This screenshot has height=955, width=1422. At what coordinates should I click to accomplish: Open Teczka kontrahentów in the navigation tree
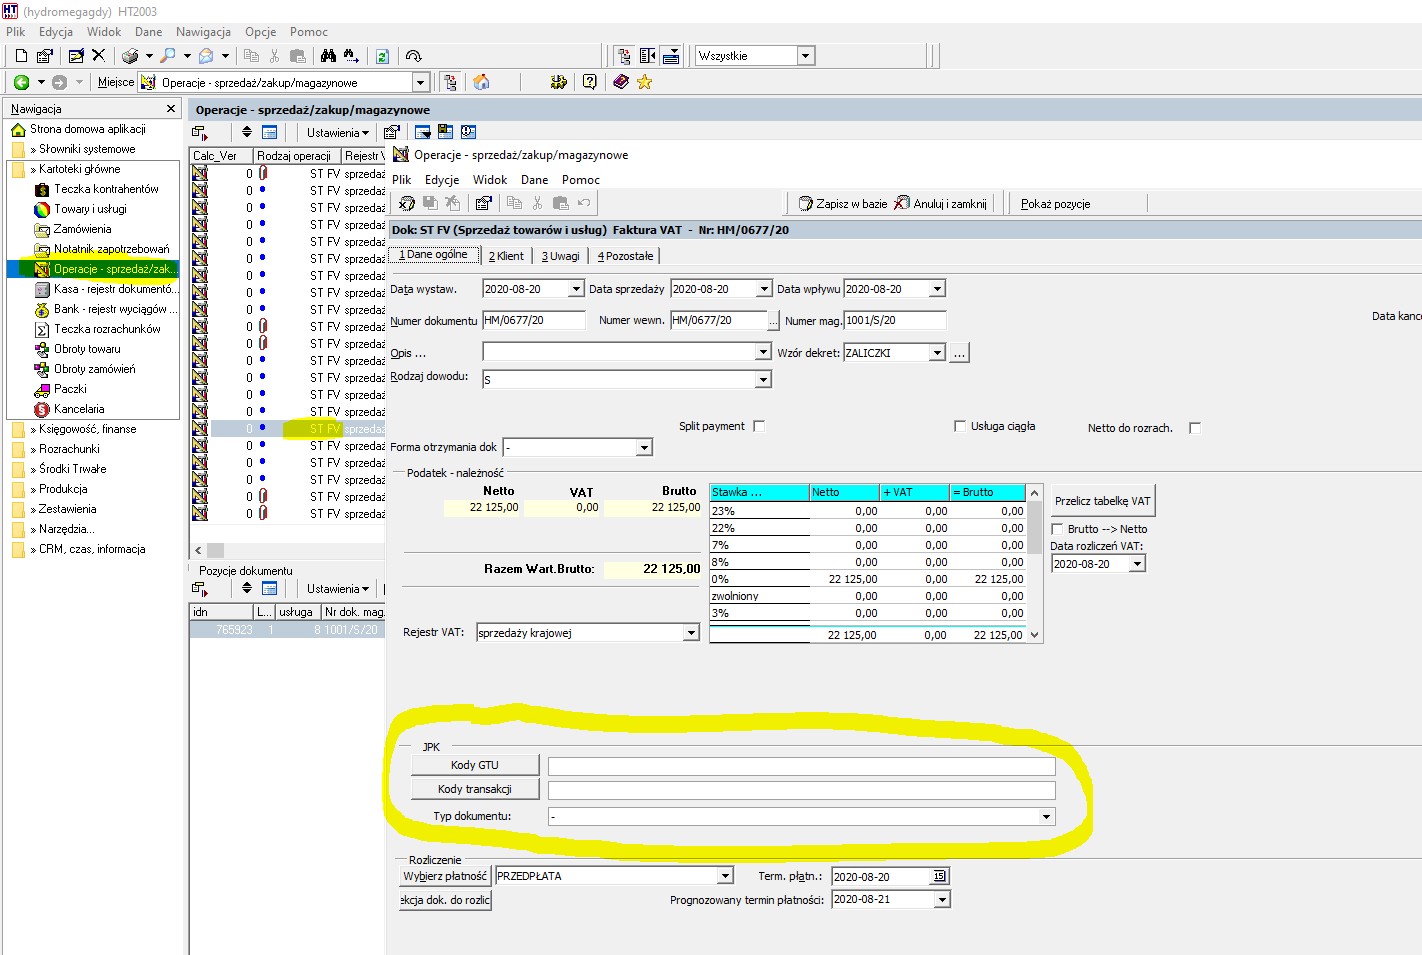click(x=106, y=189)
